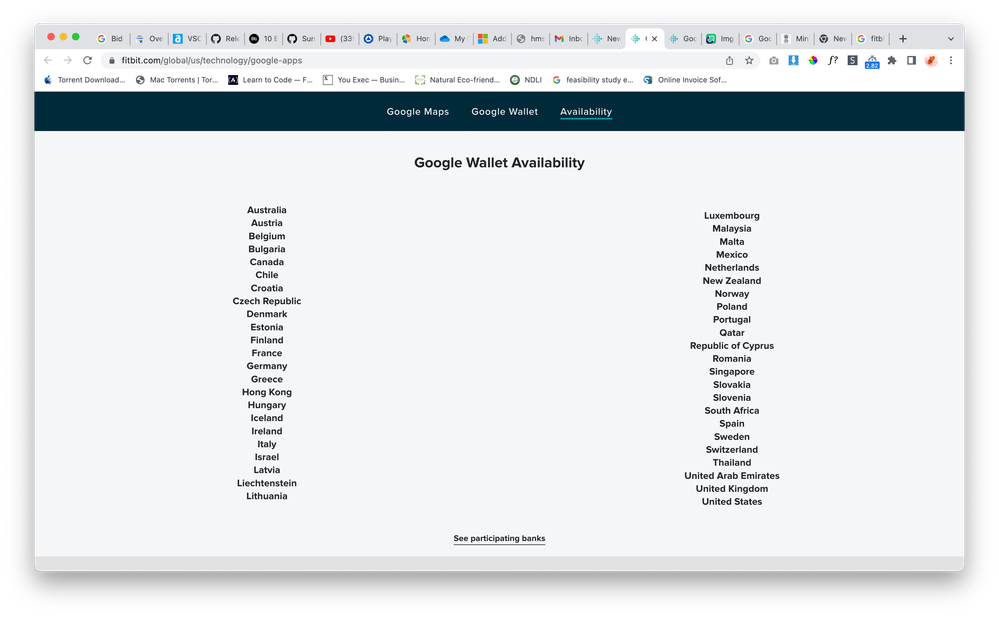Expand the tab search chevron
The image size is (999, 617).
(x=950, y=39)
